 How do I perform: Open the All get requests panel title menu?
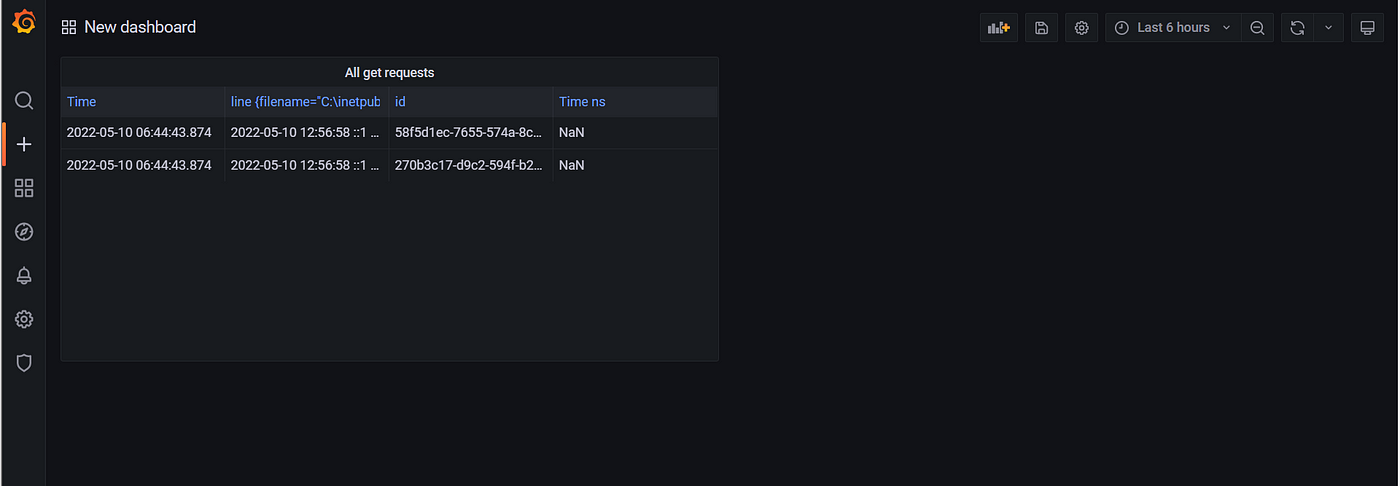[389, 73]
